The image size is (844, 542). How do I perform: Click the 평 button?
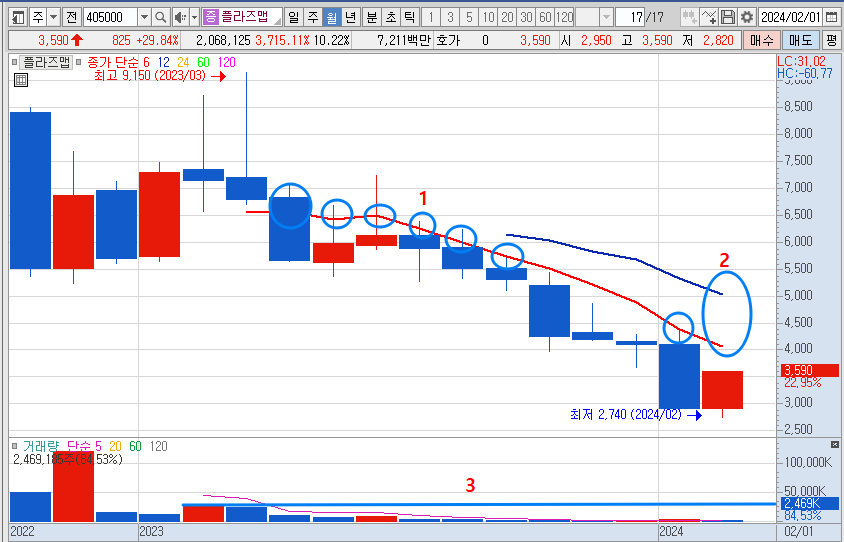point(832,40)
